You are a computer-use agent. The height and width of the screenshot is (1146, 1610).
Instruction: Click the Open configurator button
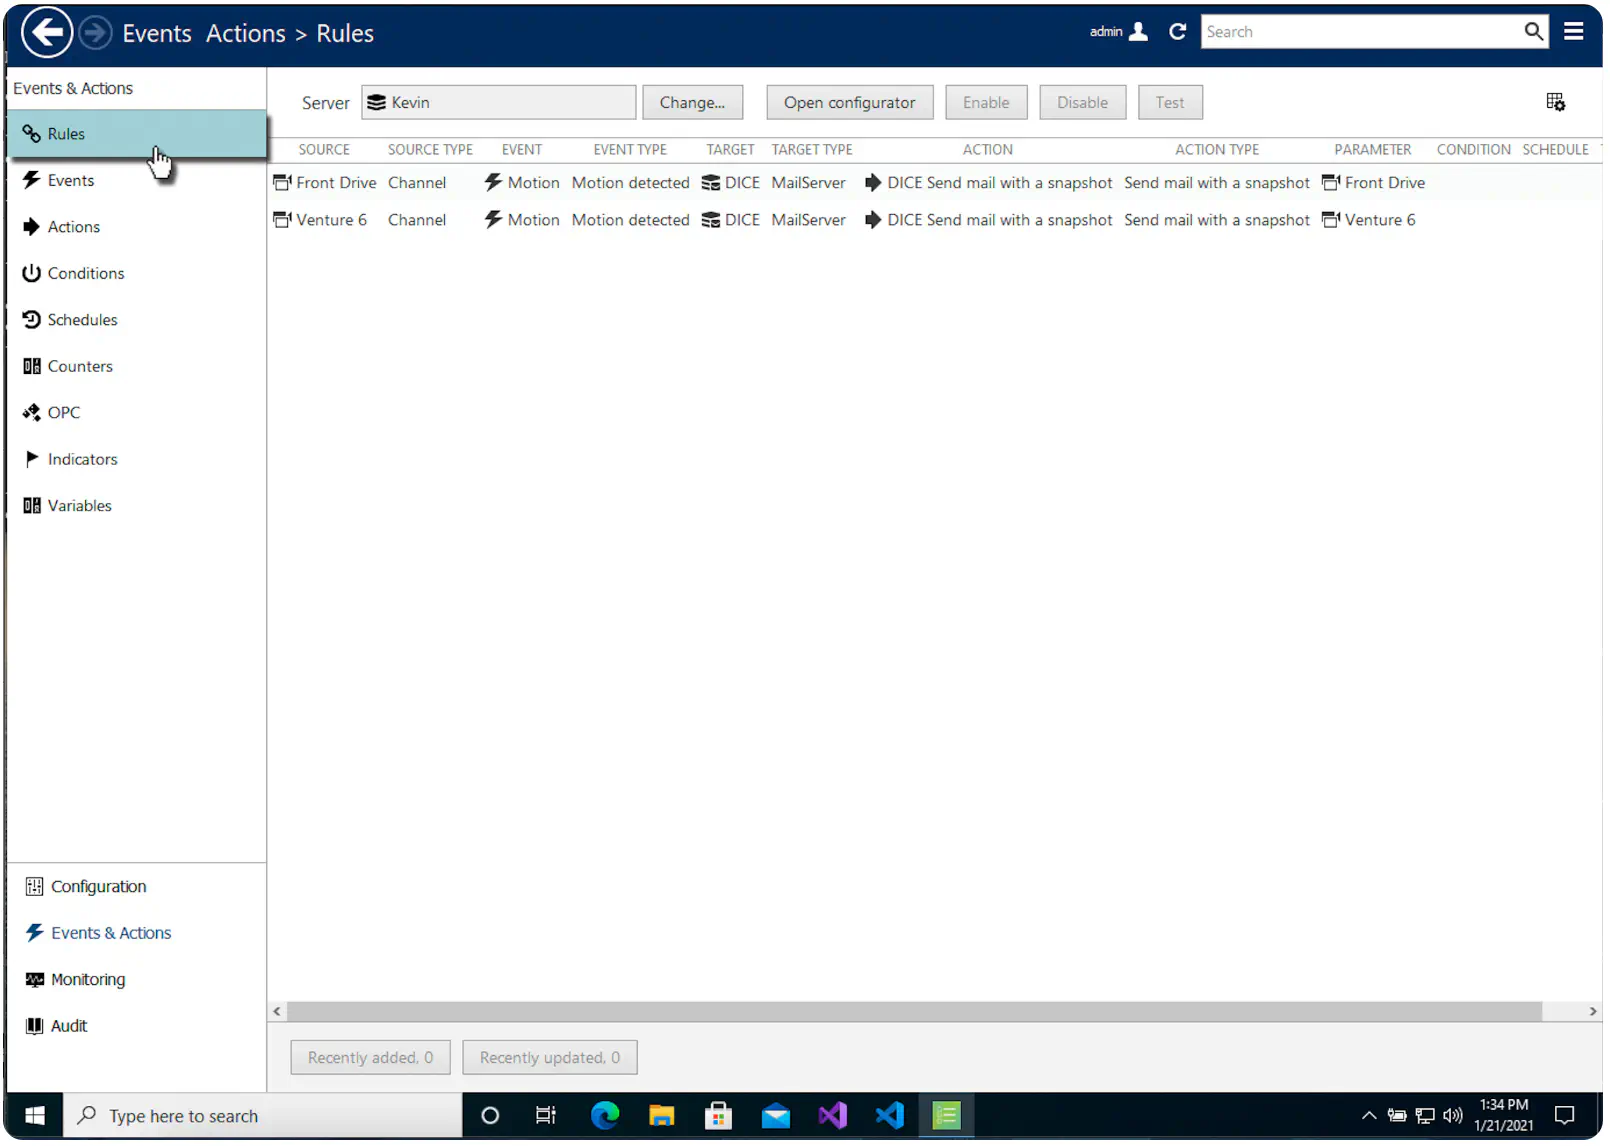849,102
